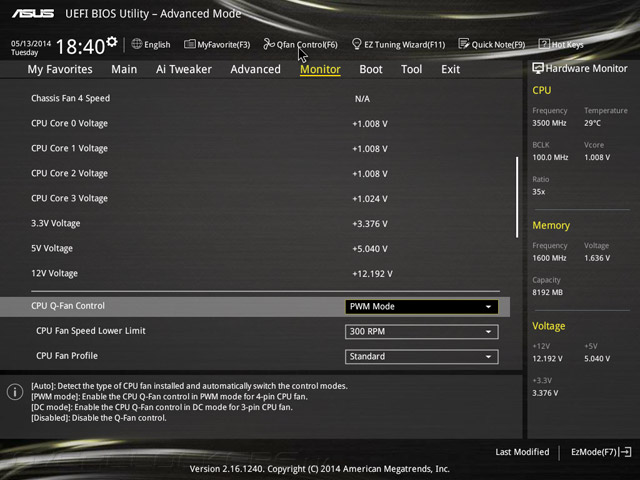Screen dimensions: 640x480
Task: Click CPU Core 2 Voltage label
Action: [x=69, y=173]
